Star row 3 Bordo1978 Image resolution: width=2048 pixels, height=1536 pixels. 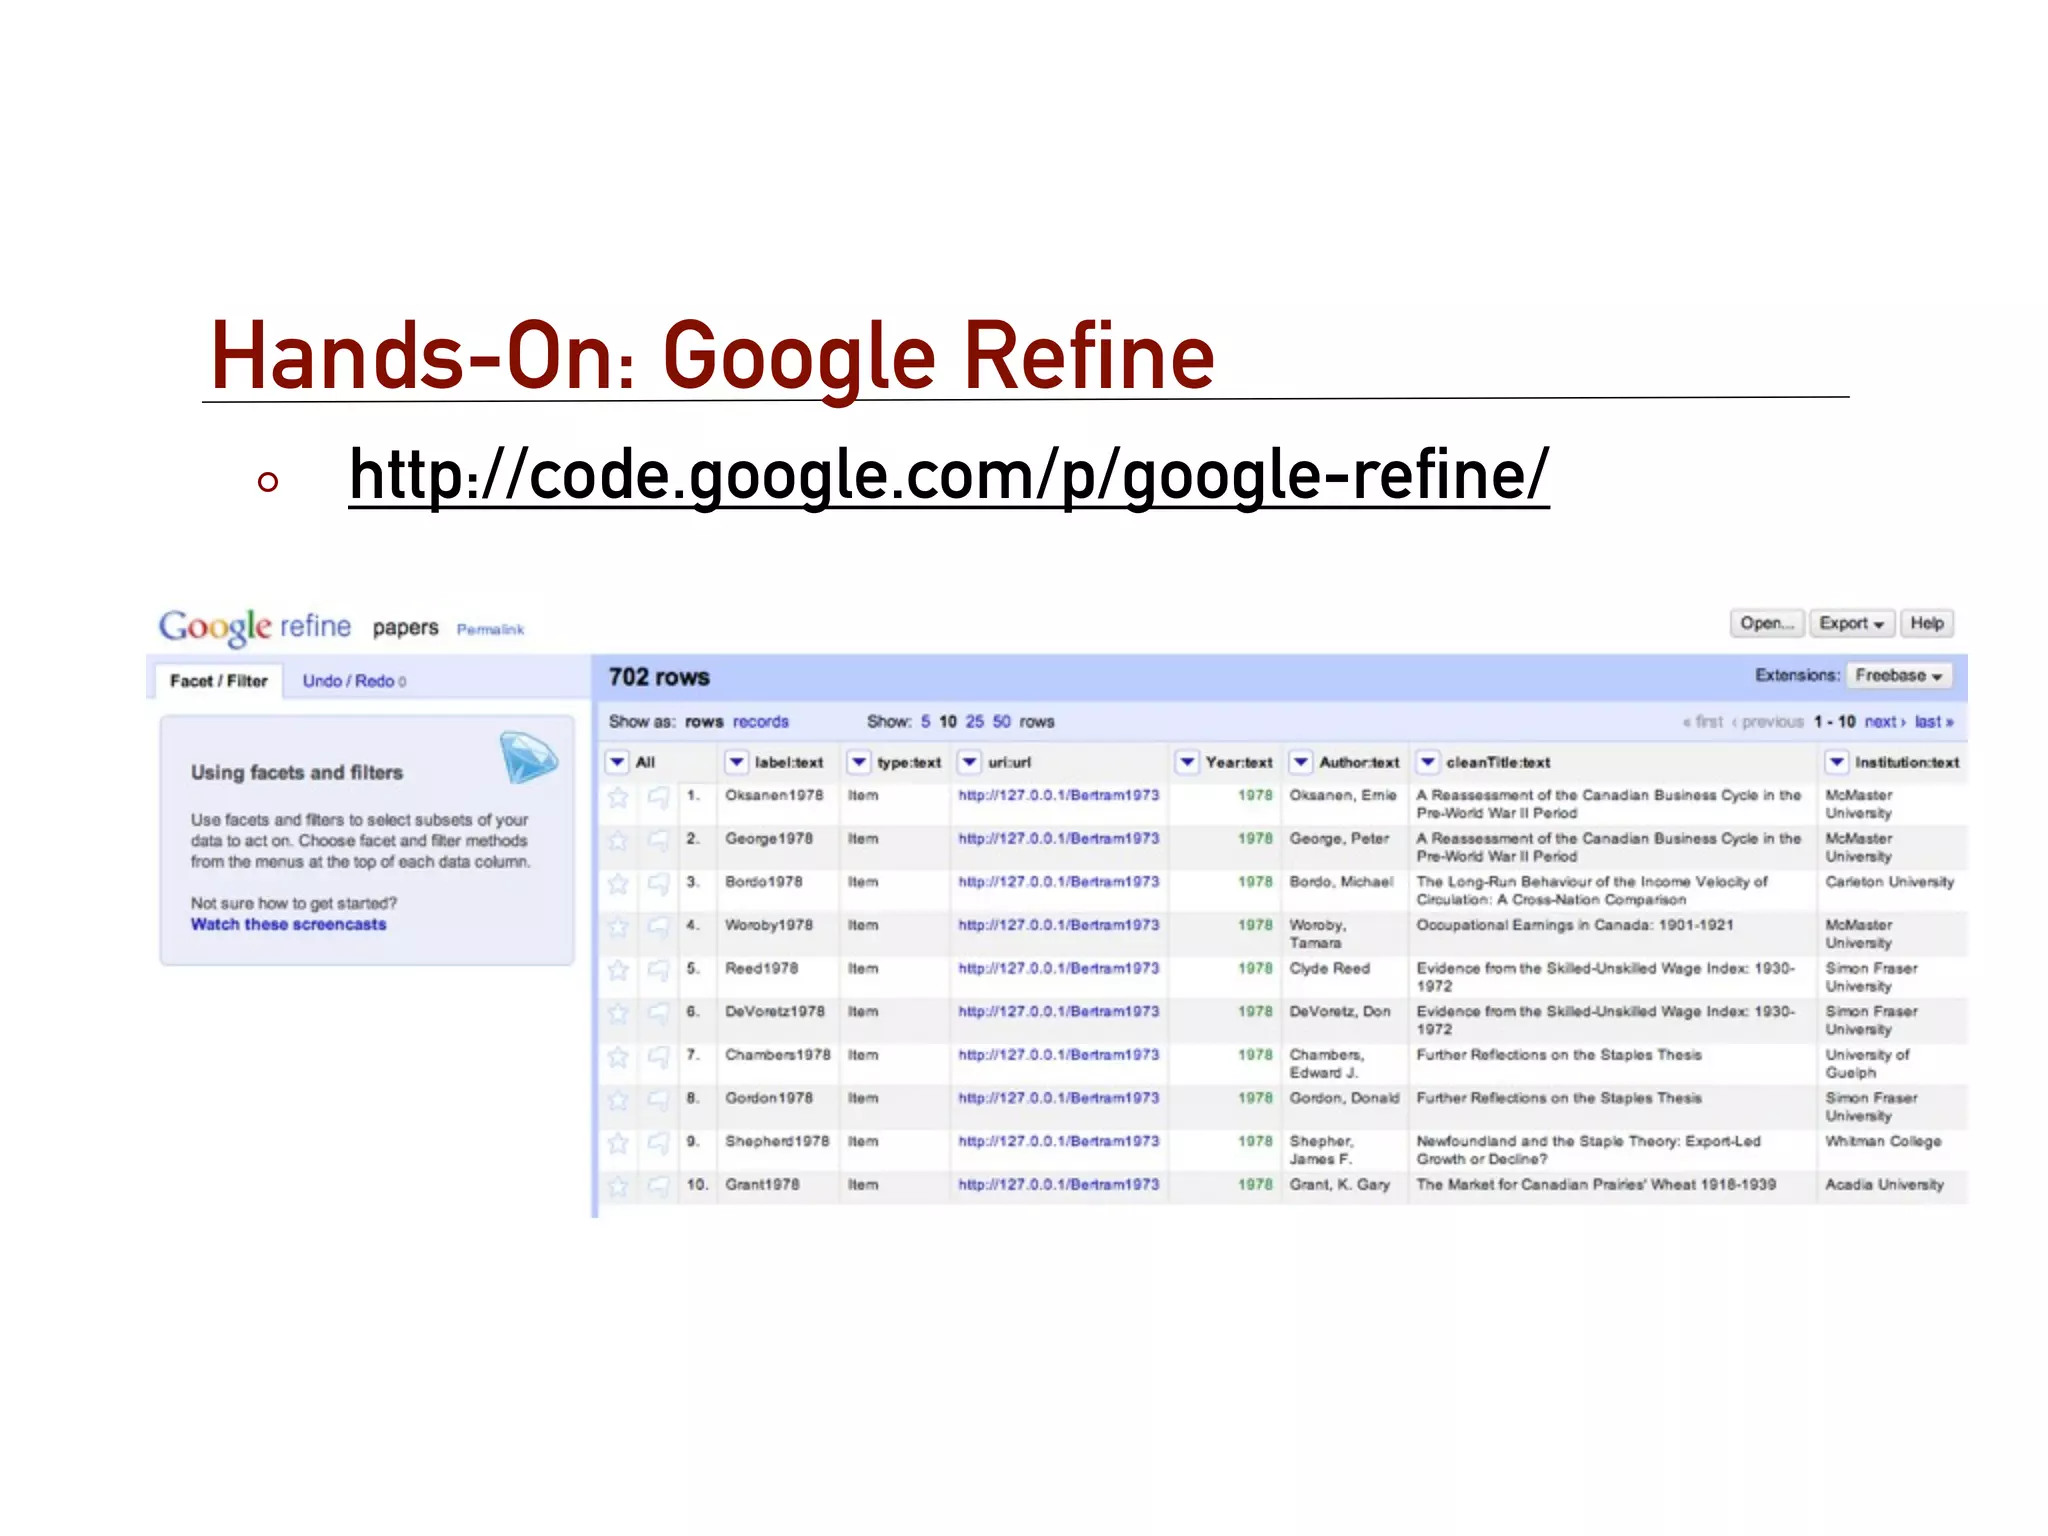point(618,883)
